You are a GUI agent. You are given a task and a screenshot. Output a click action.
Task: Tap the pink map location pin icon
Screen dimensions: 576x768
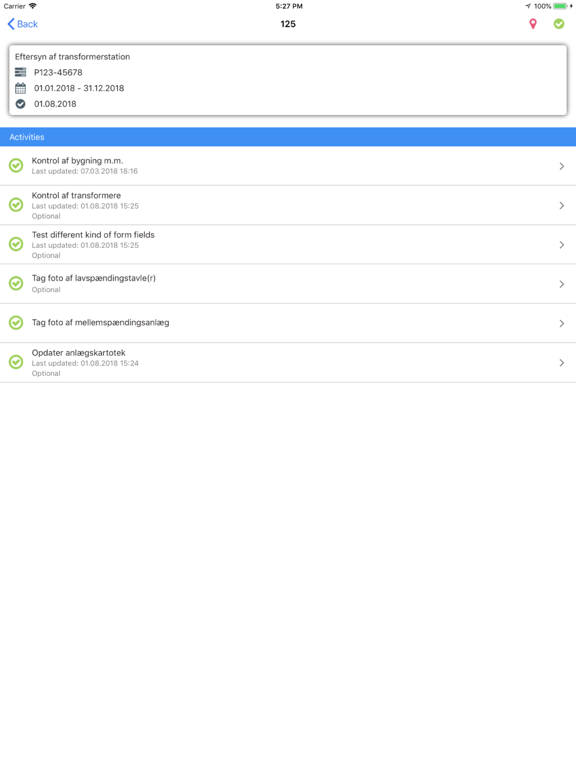(x=533, y=24)
